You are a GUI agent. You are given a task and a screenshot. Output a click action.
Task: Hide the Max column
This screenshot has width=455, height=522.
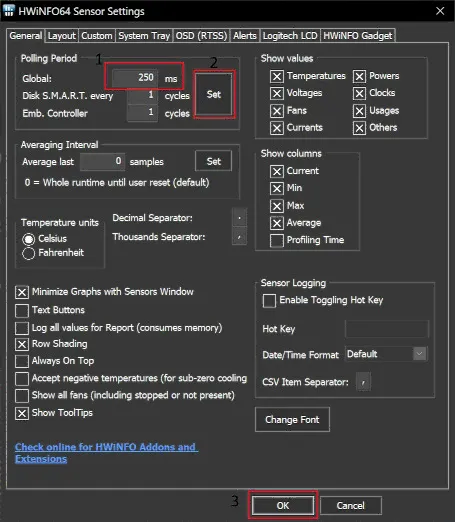277,206
